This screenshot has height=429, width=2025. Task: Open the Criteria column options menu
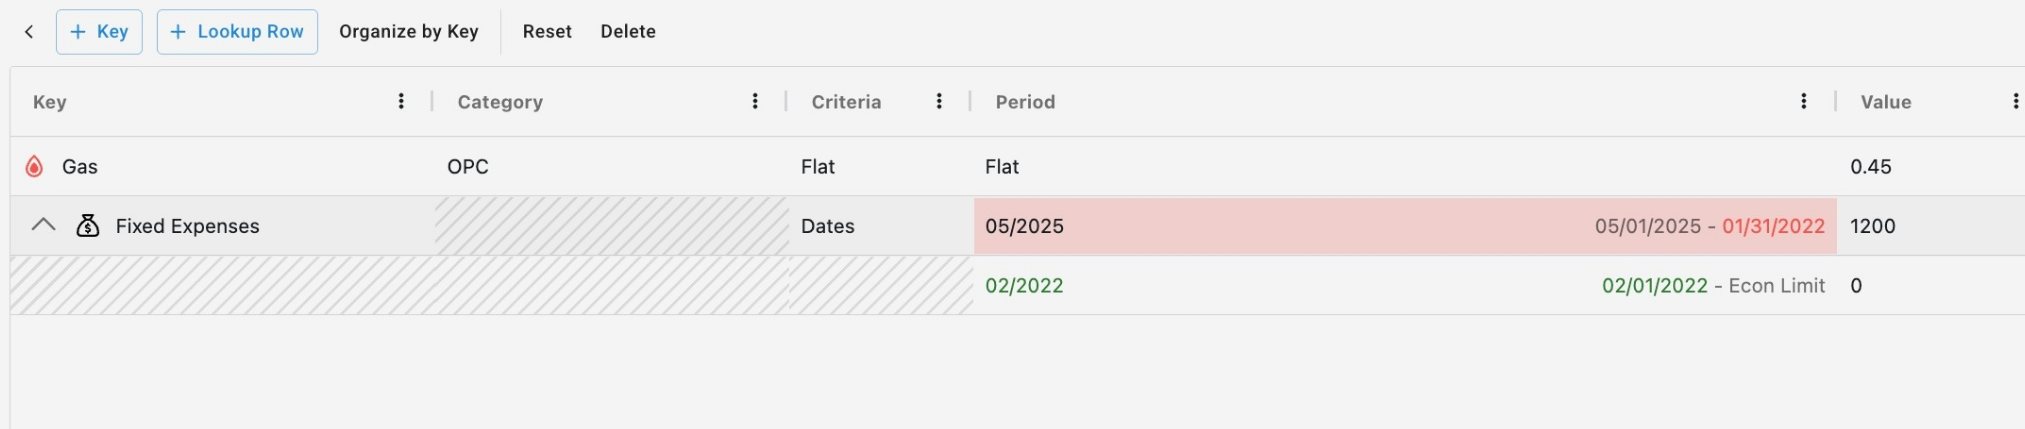[x=939, y=101]
